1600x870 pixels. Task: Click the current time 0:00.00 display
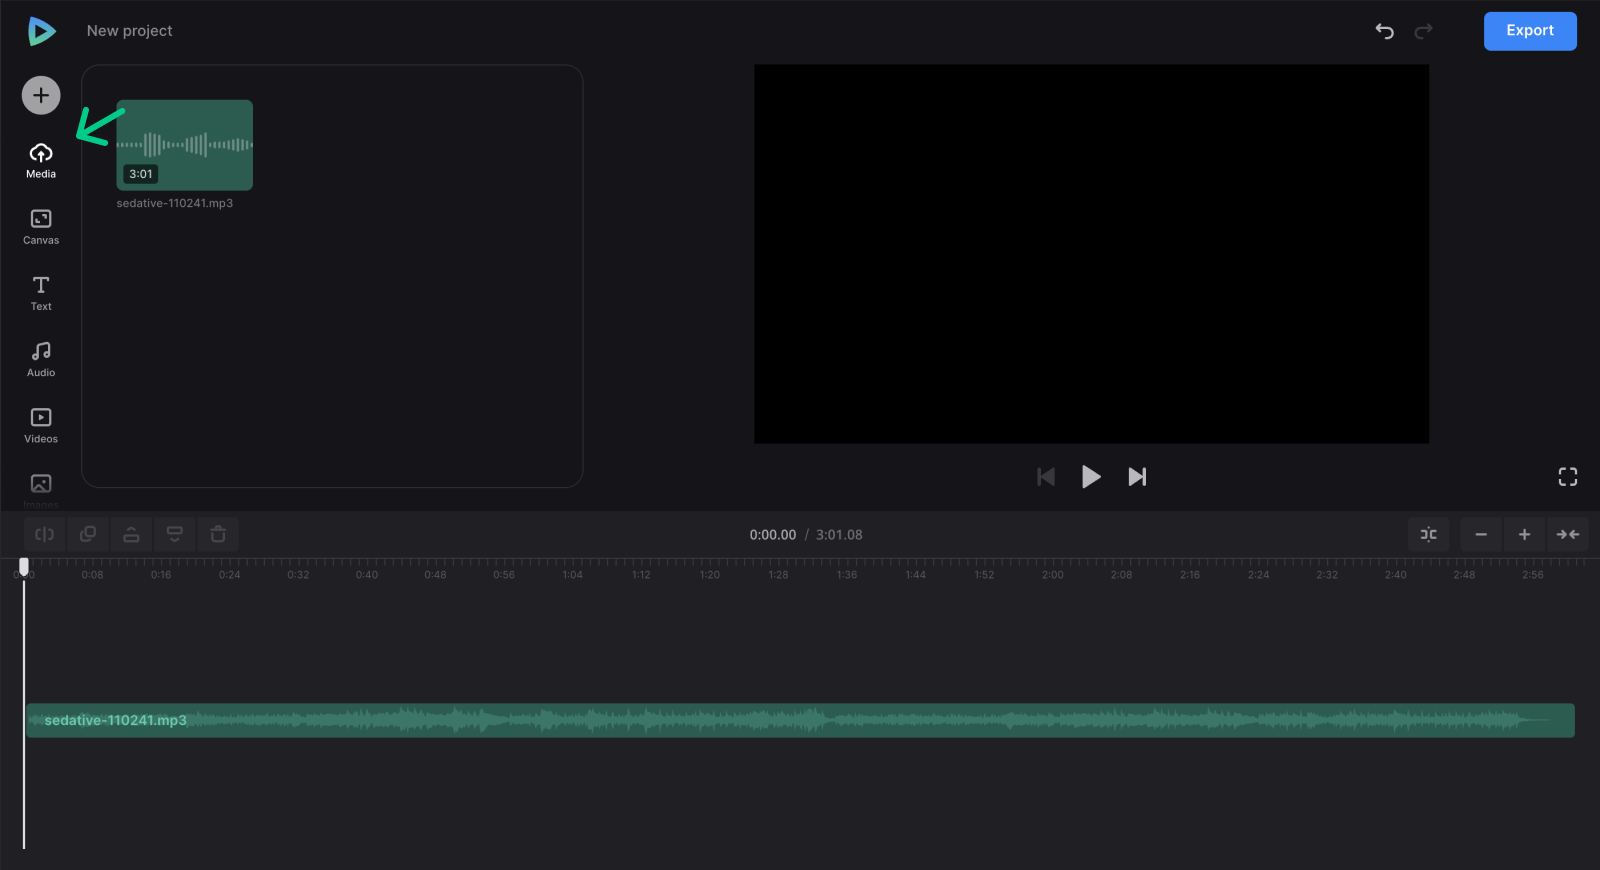773,535
